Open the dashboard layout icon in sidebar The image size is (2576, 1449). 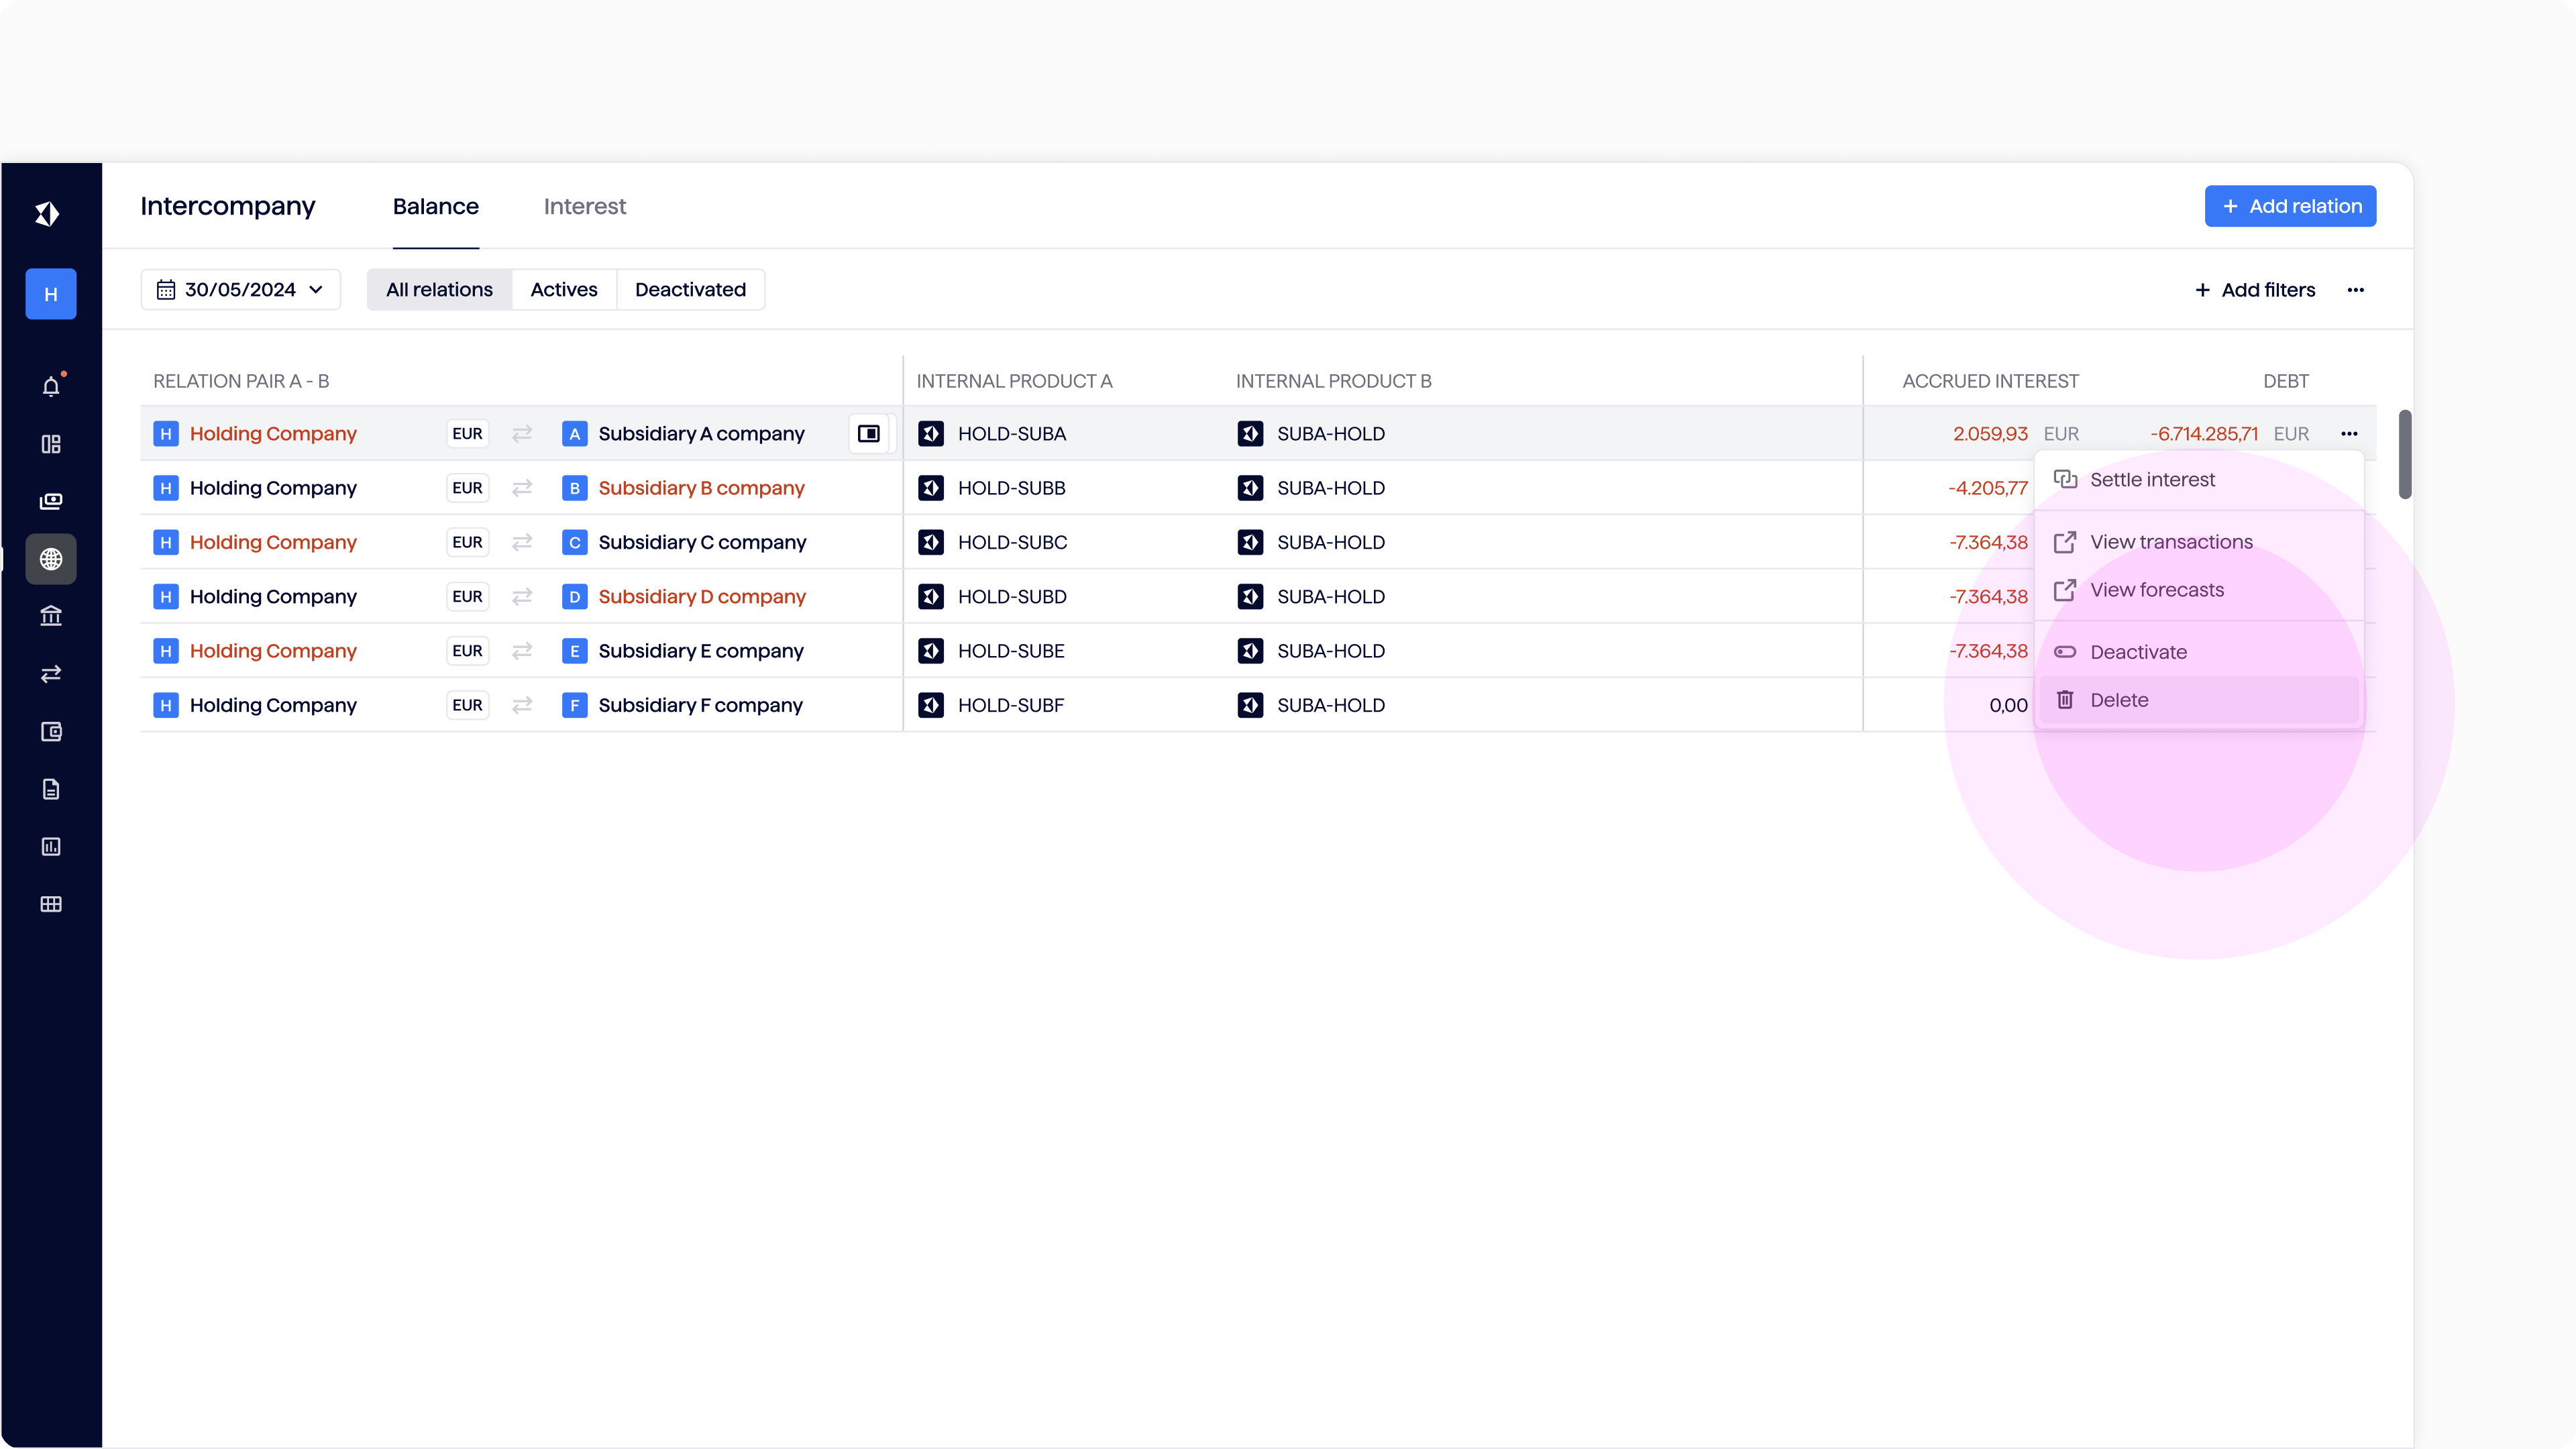click(51, 444)
